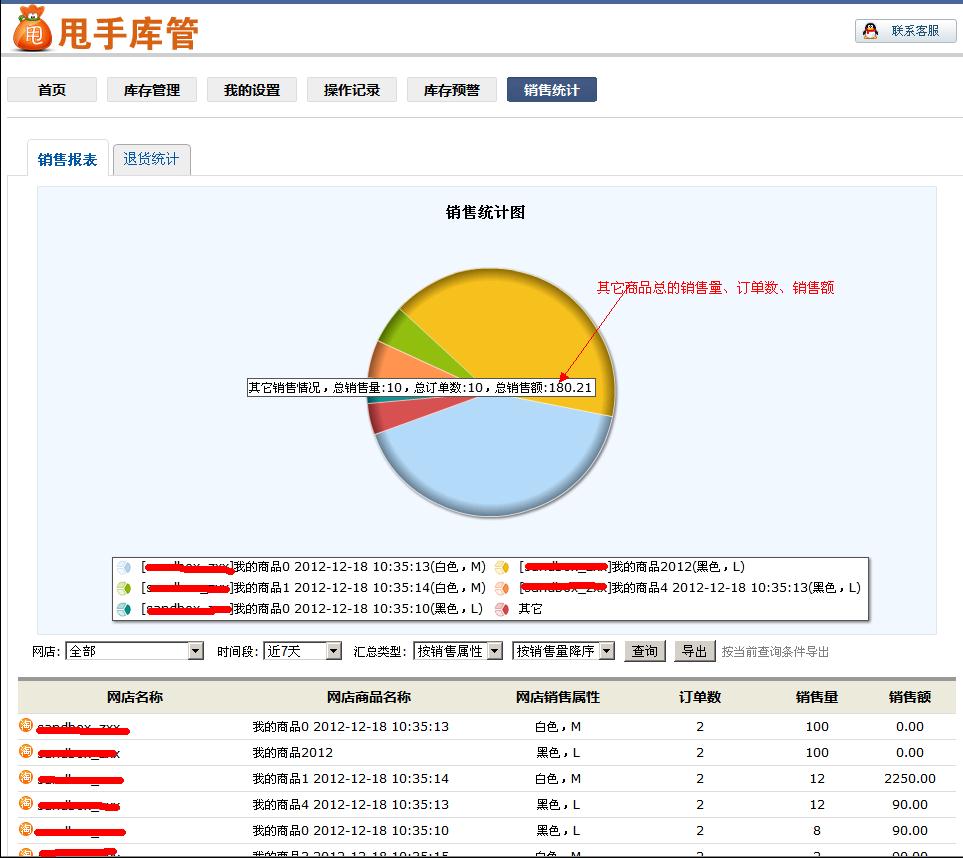
Task: Click sales amount 2250.00 in the table
Action: point(910,778)
